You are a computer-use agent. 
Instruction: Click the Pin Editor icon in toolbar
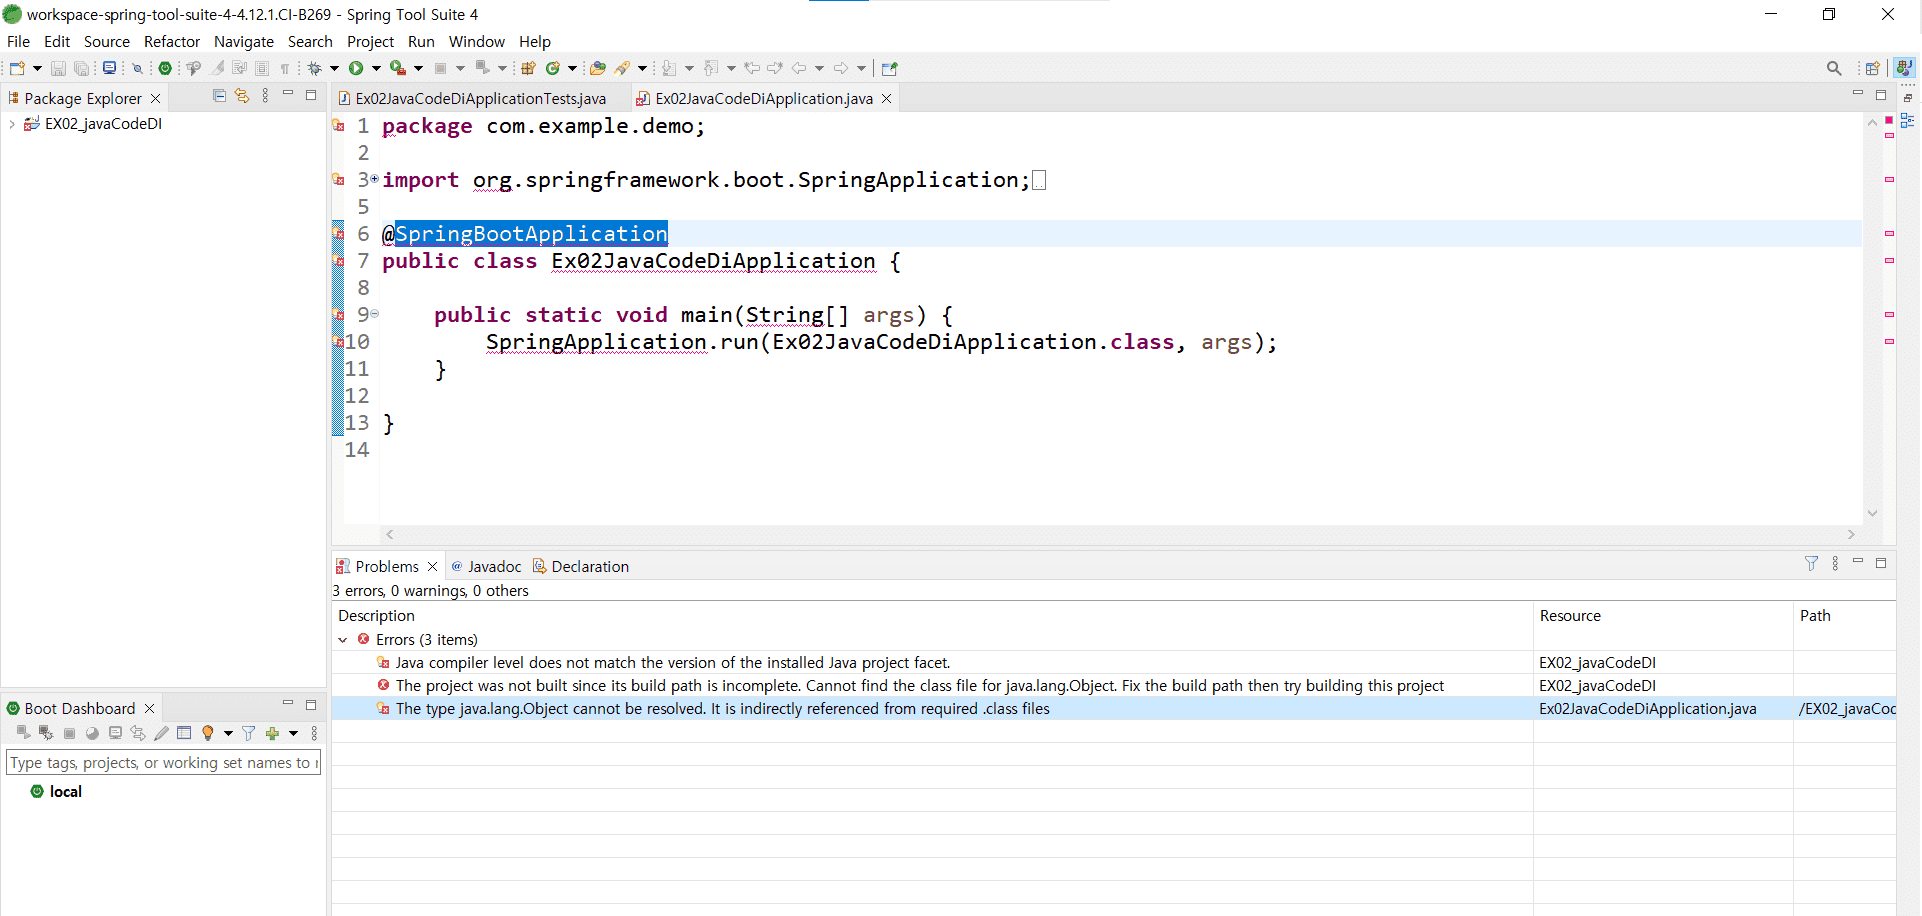click(889, 68)
